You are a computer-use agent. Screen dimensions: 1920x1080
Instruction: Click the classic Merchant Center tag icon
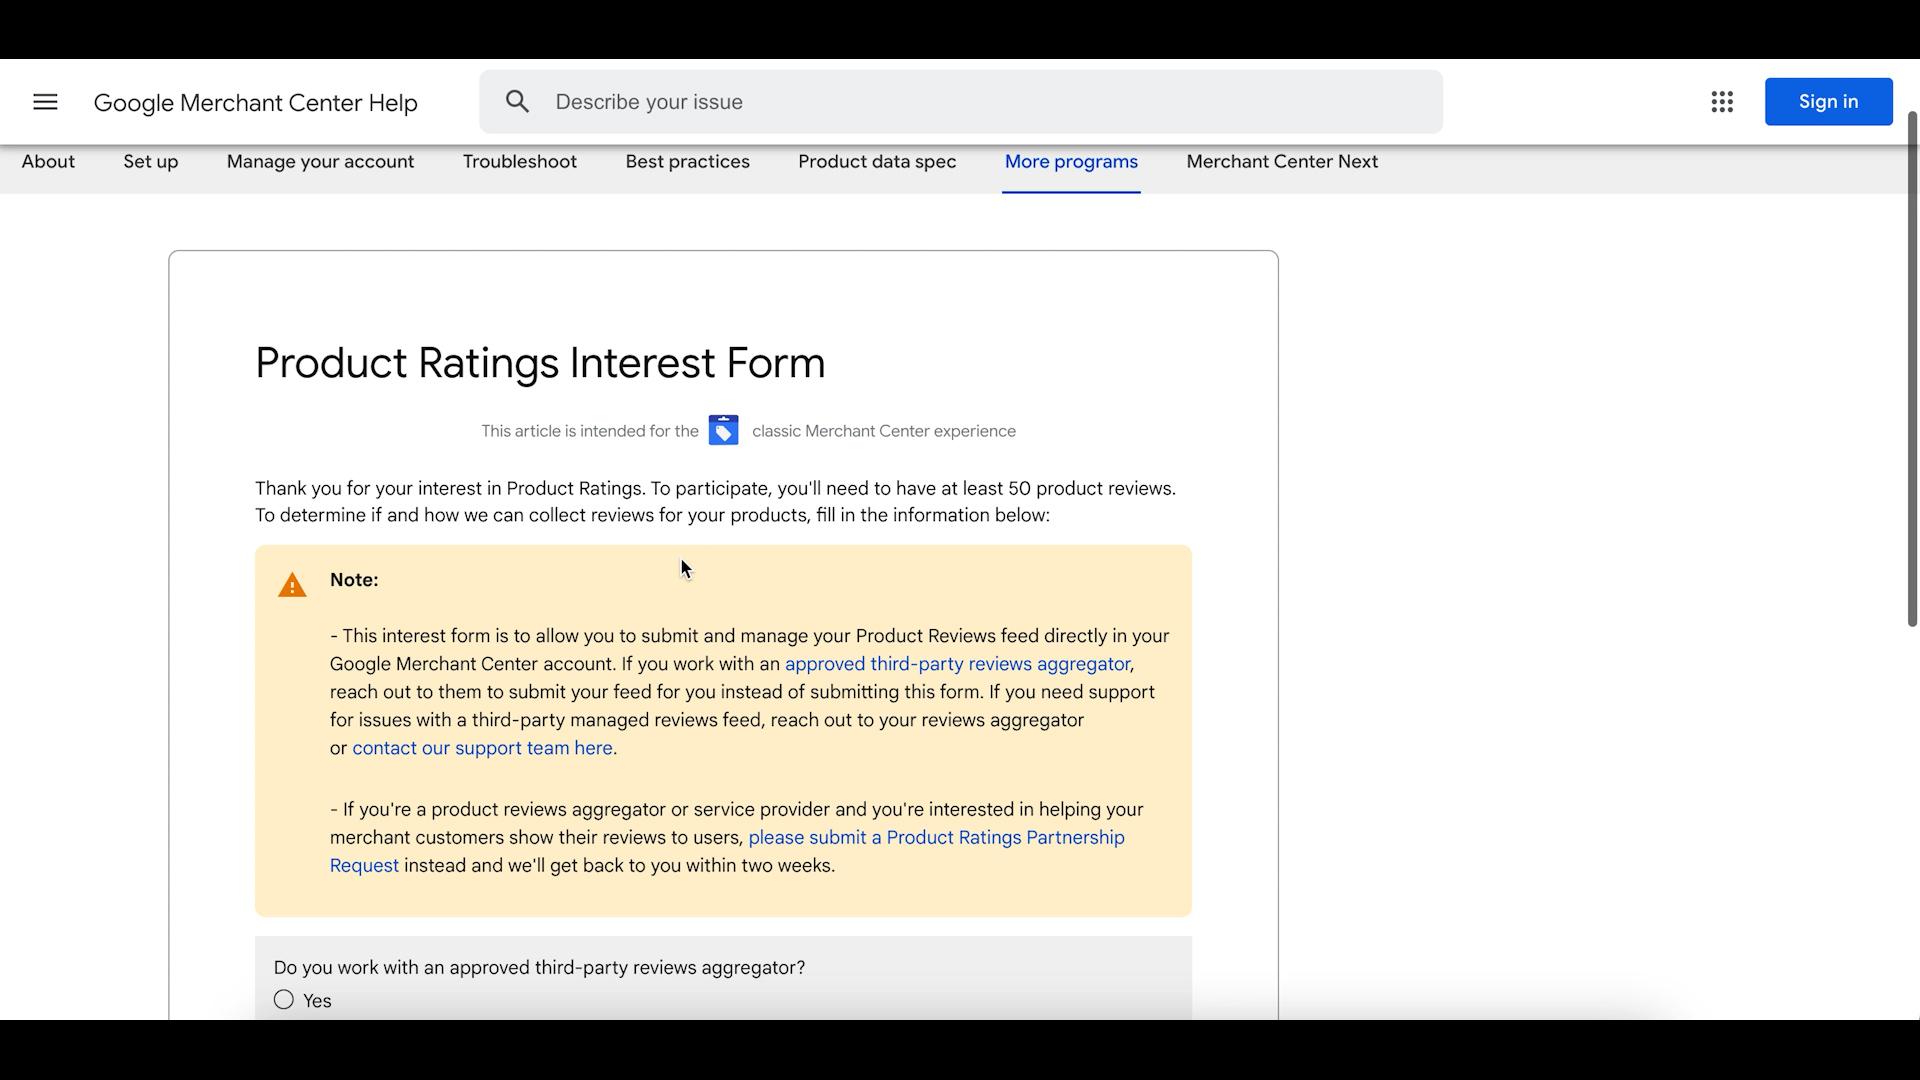click(x=723, y=431)
